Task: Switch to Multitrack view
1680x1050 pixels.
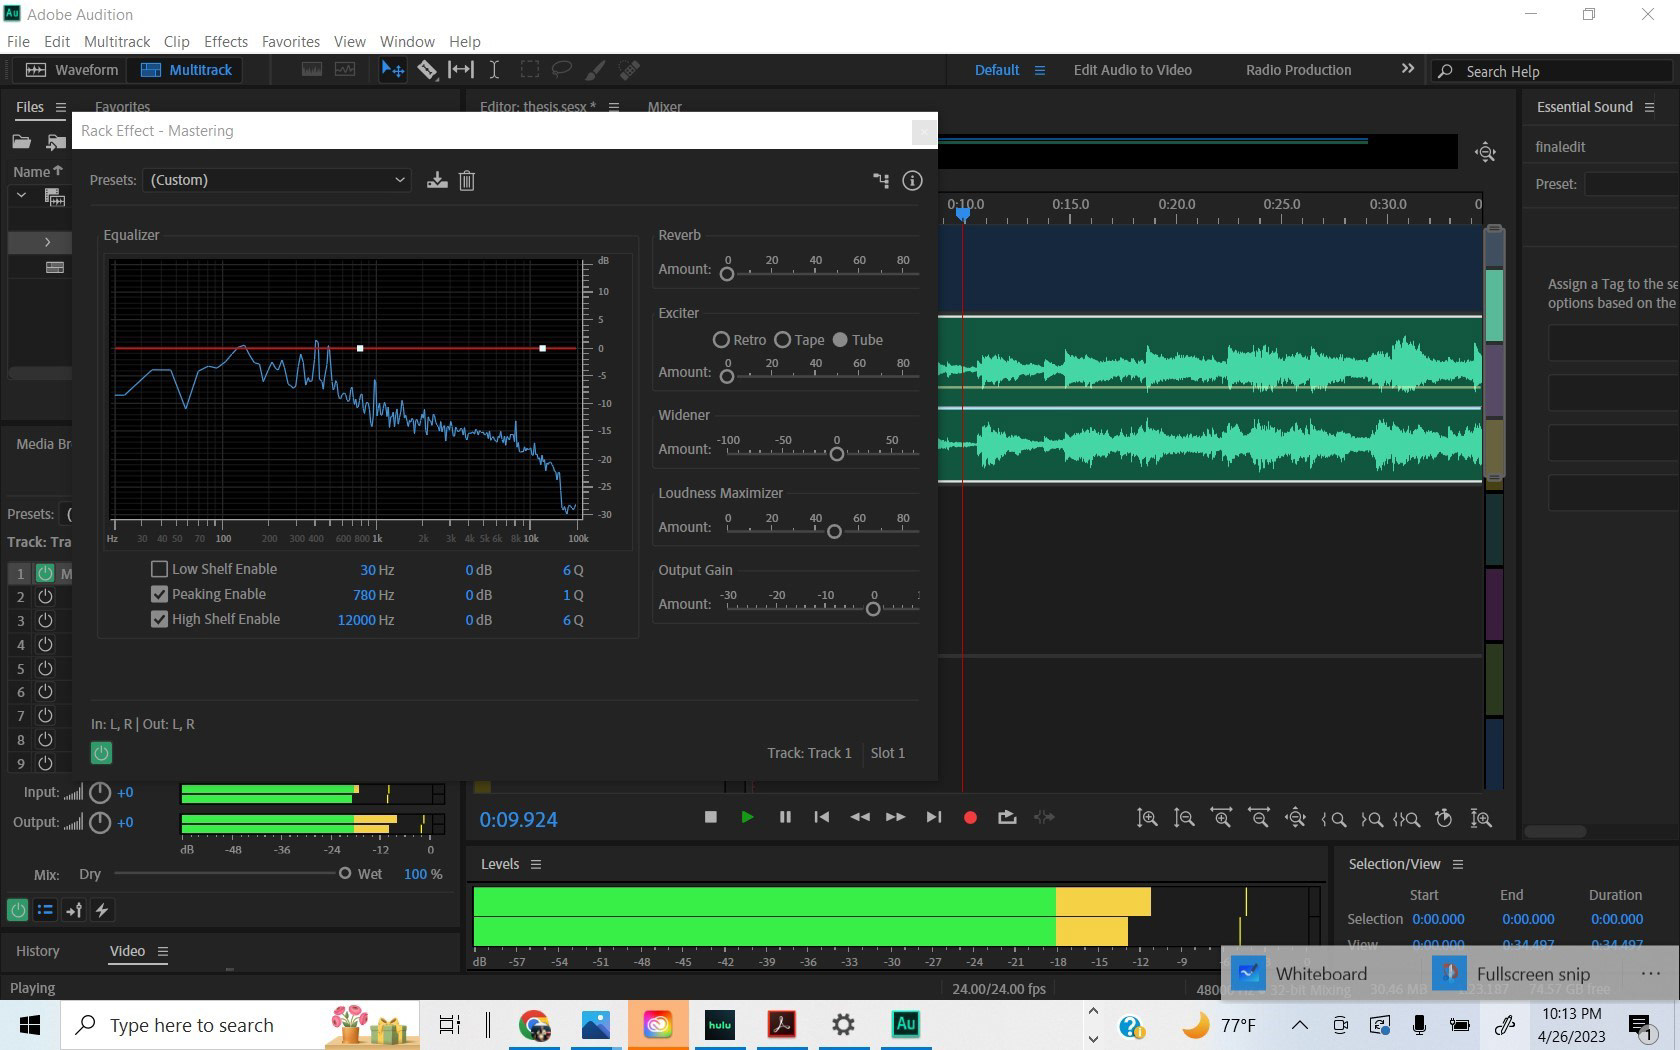Action: coord(187,70)
